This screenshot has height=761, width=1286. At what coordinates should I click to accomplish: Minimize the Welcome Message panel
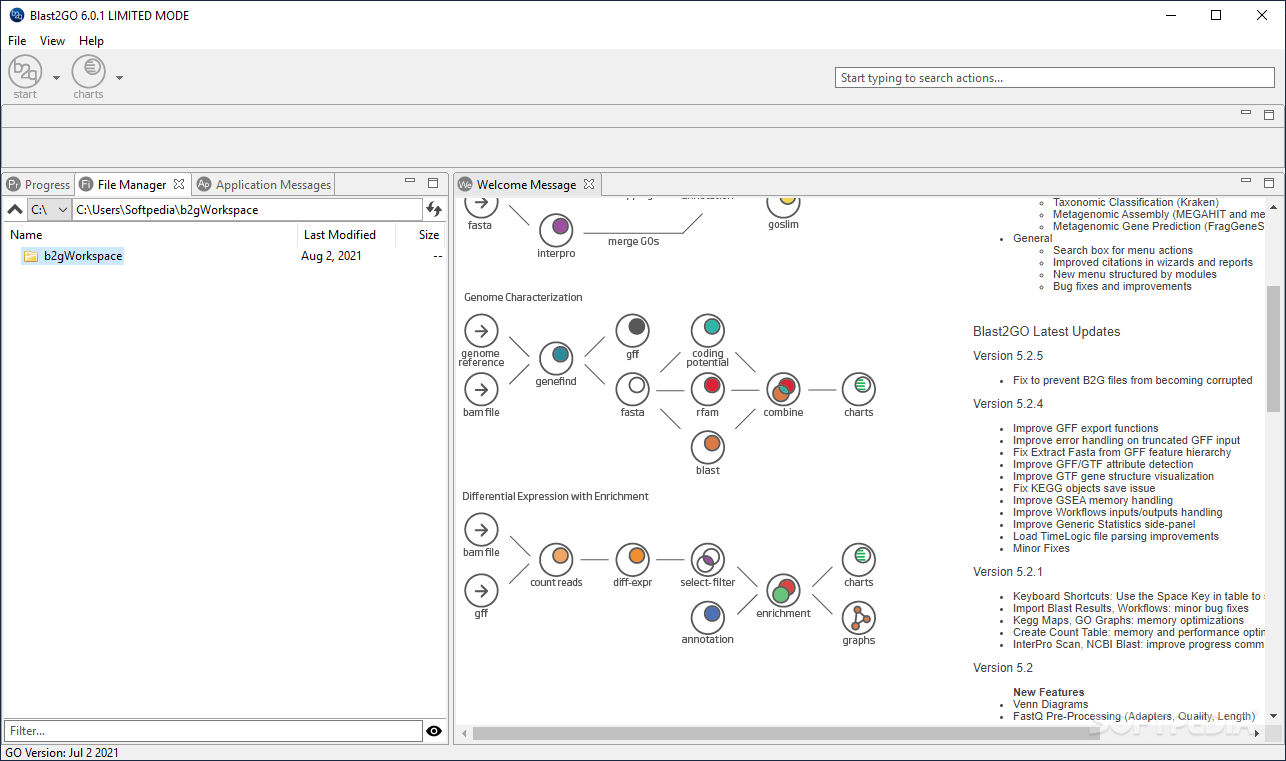pyautogui.click(x=1246, y=182)
